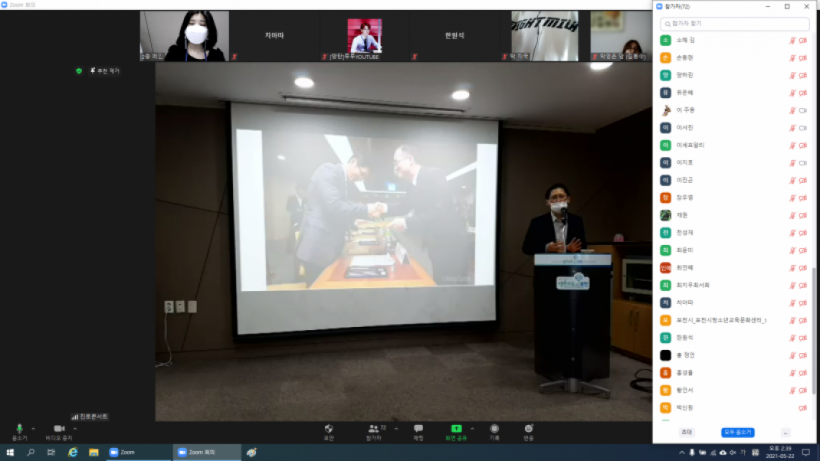Start screen sharing with green button
The height and width of the screenshot is (461, 820).
pos(456,429)
